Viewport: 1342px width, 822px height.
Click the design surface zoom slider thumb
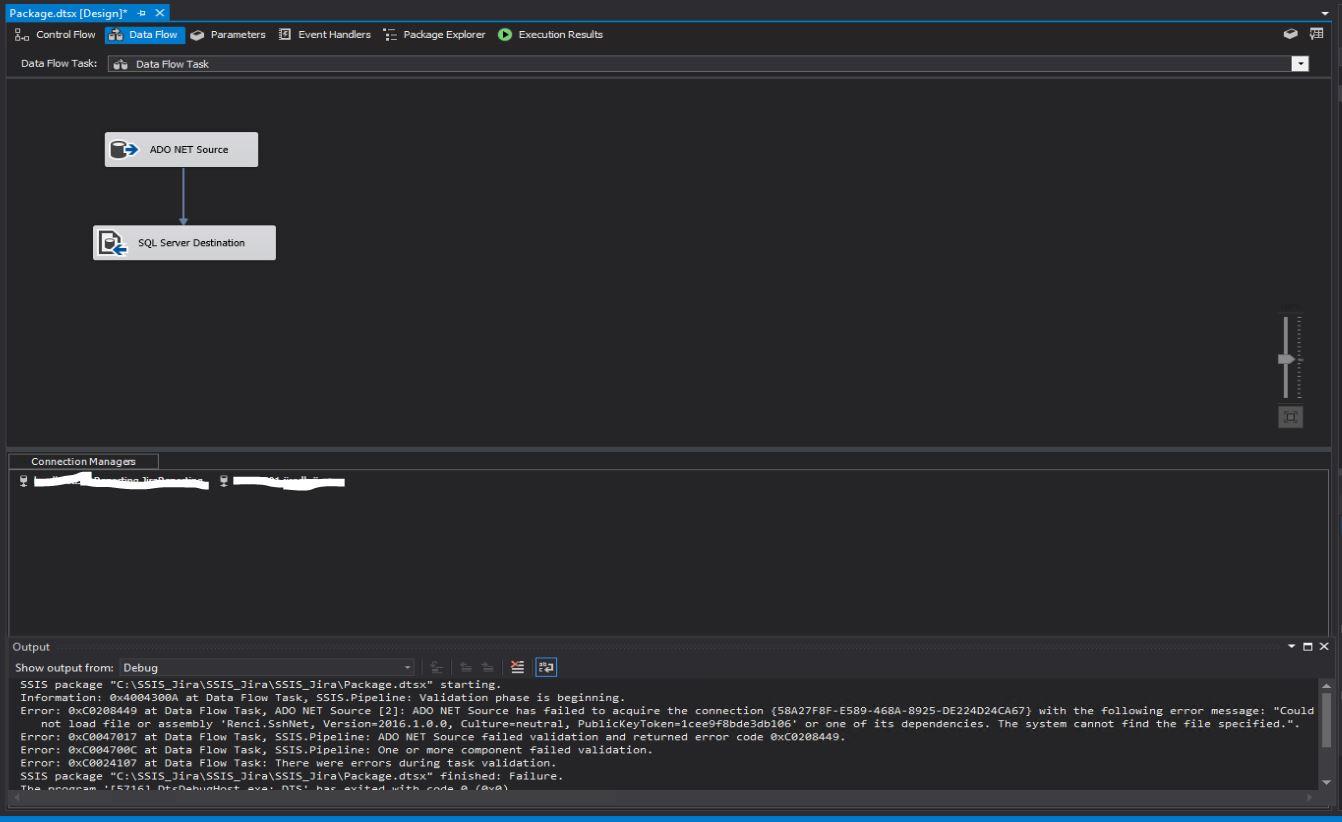point(1288,359)
